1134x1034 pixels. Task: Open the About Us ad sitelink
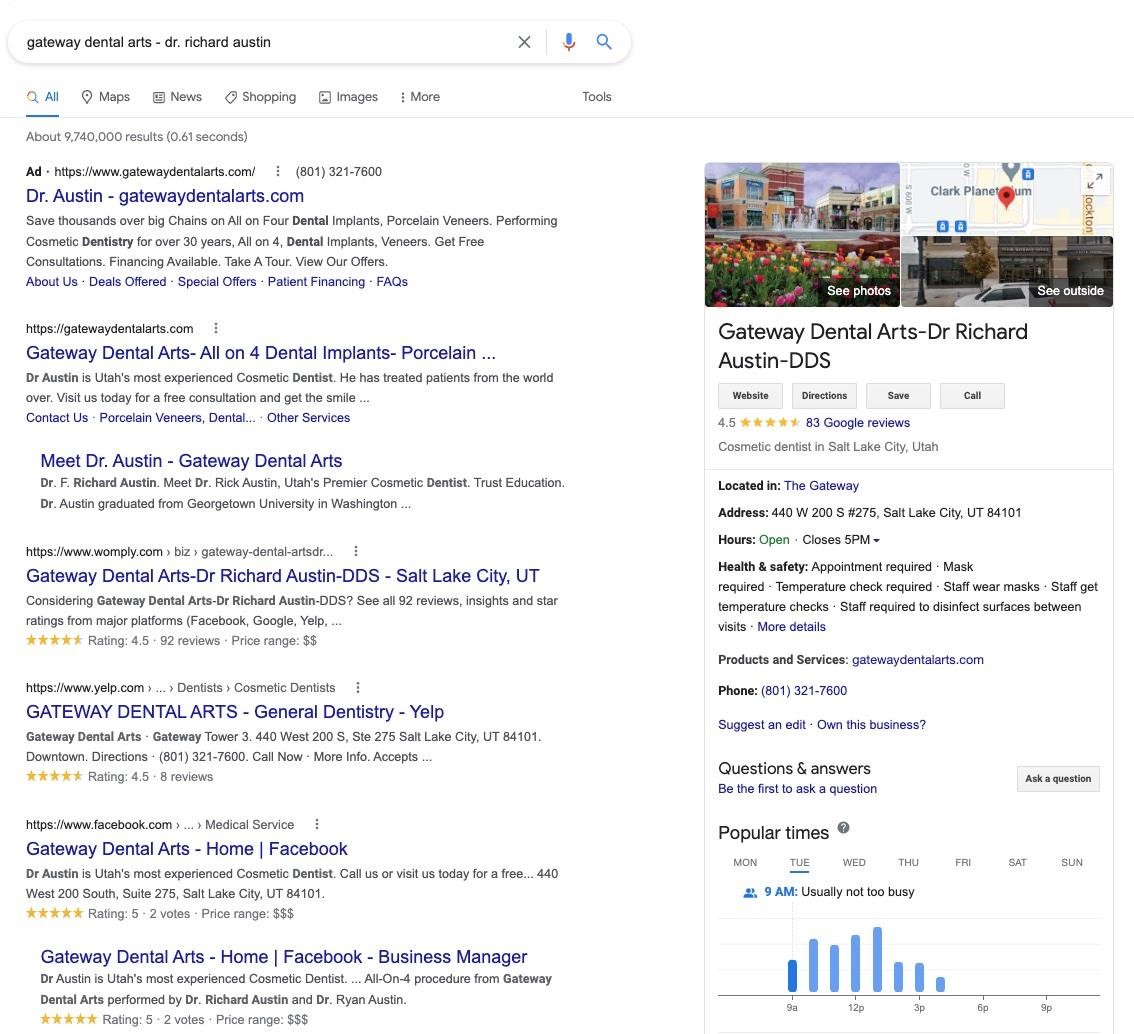tap(51, 282)
